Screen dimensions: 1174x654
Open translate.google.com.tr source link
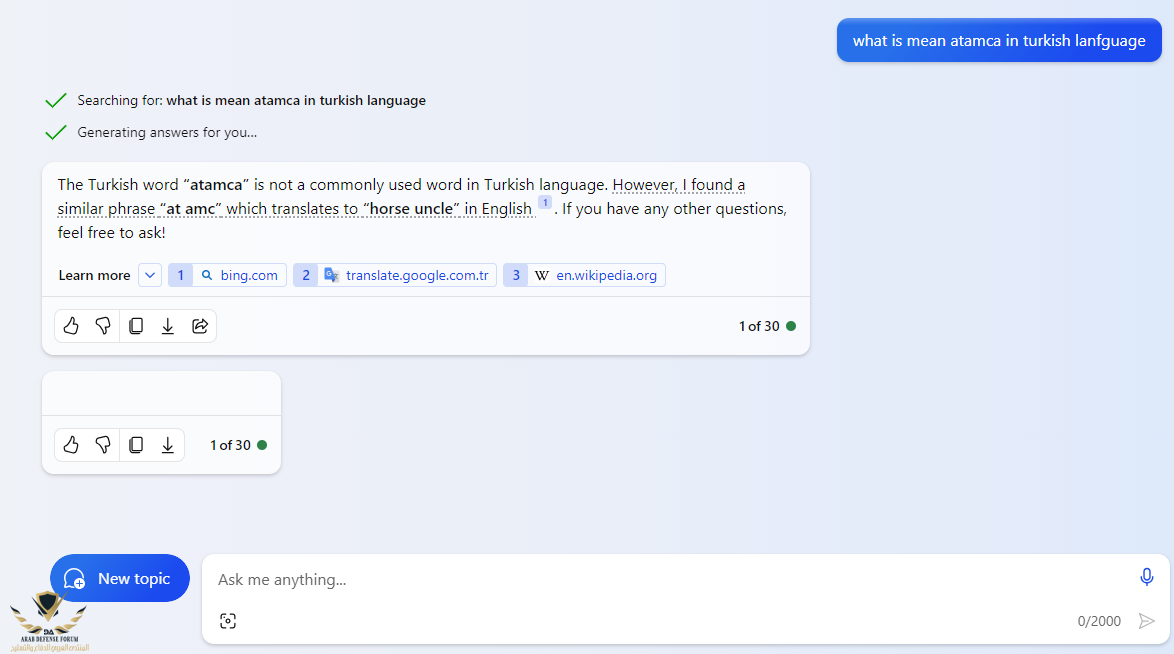pyautogui.click(x=395, y=275)
